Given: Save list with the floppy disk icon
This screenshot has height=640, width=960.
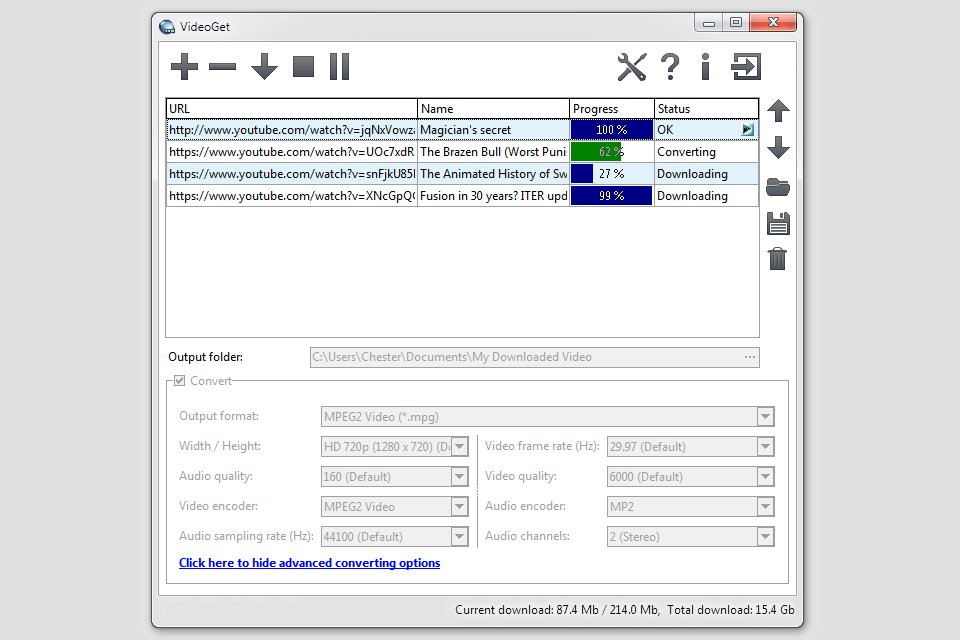Looking at the screenshot, I should (x=778, y=224).
